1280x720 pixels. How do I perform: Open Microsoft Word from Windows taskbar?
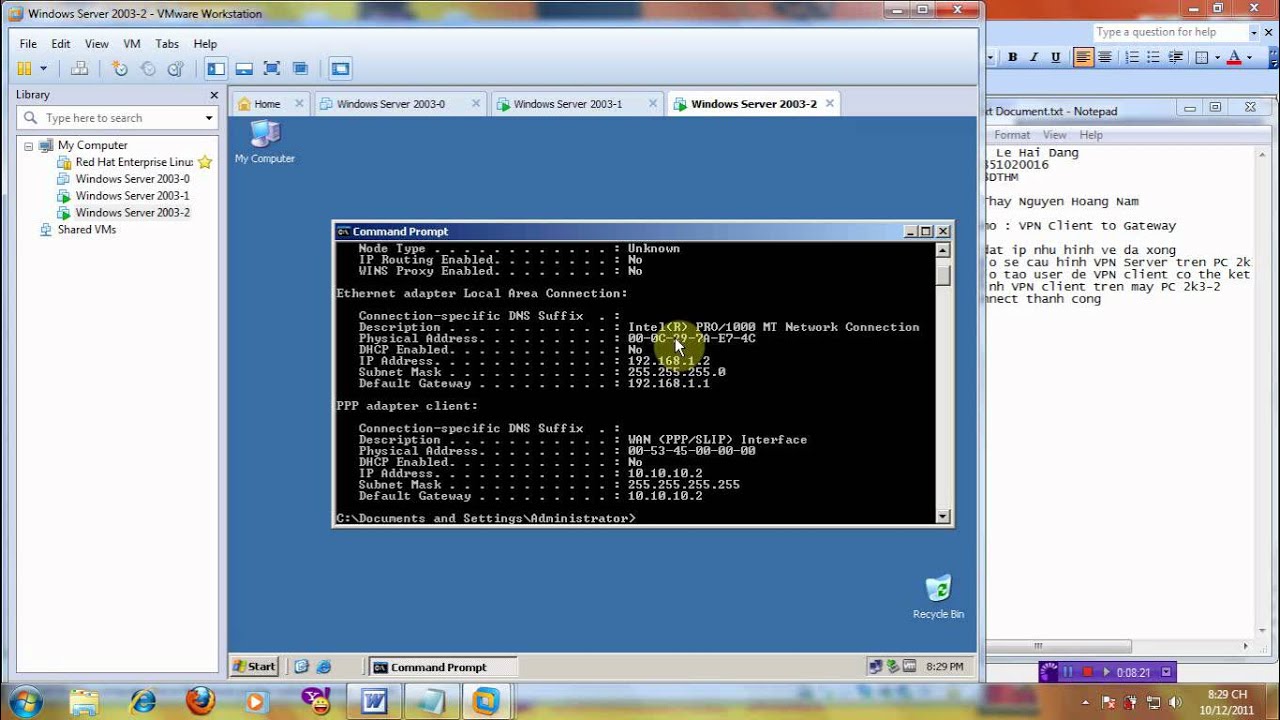[x=375, y=701]
